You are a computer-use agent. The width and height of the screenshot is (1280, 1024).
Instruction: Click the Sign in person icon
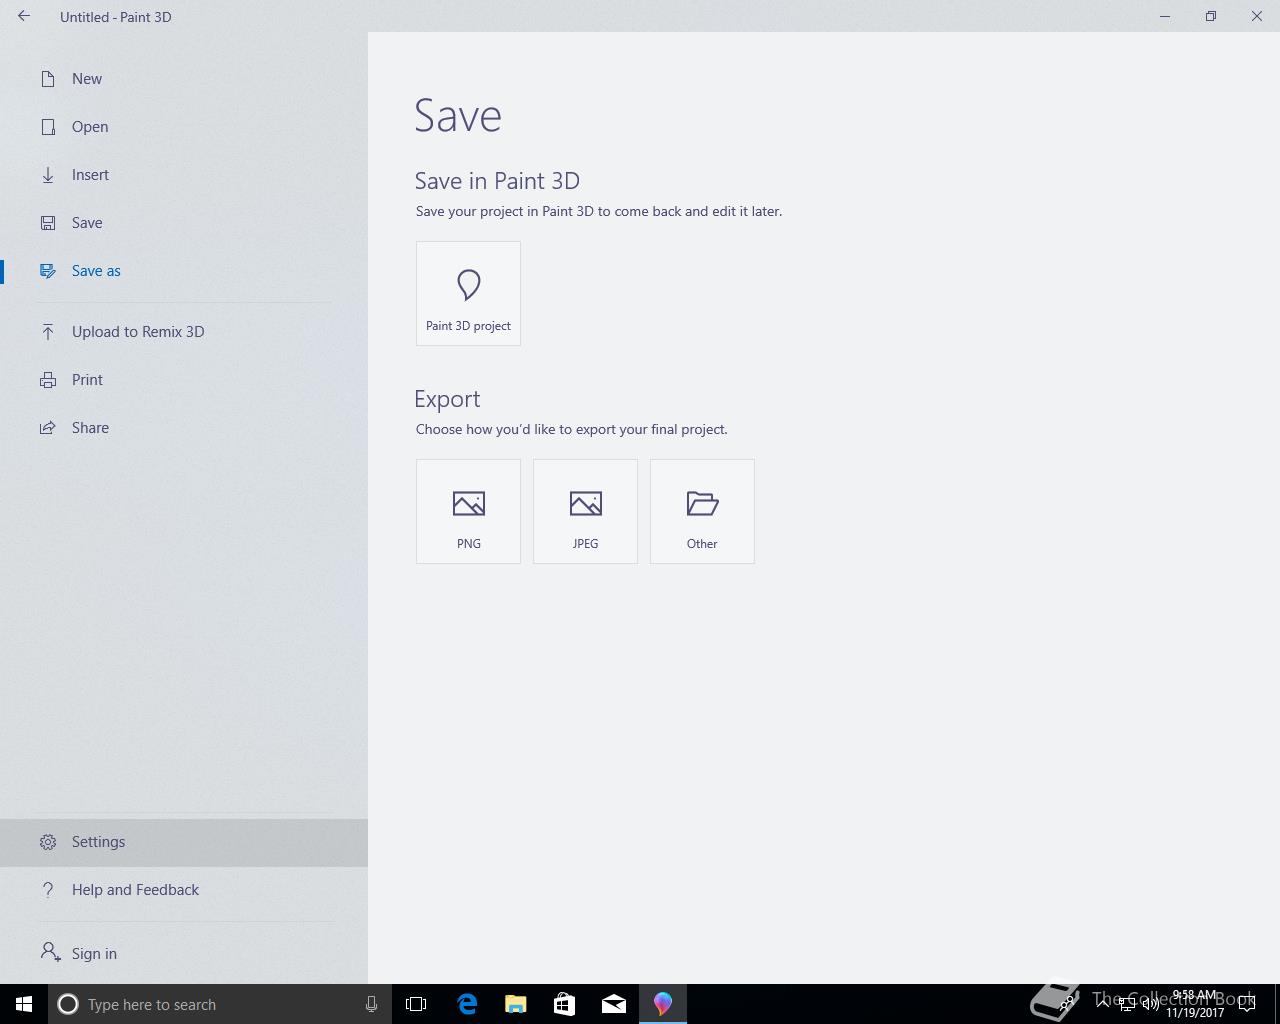click(x=50, y=952)
